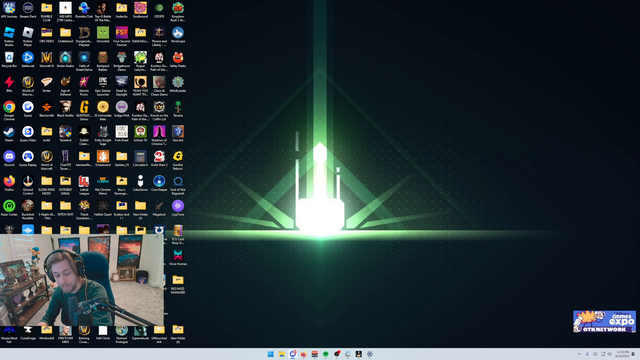Screen dimensions: 640x360
Task: Launch the Blacksmith shortcut
Action: click(47, 109)
